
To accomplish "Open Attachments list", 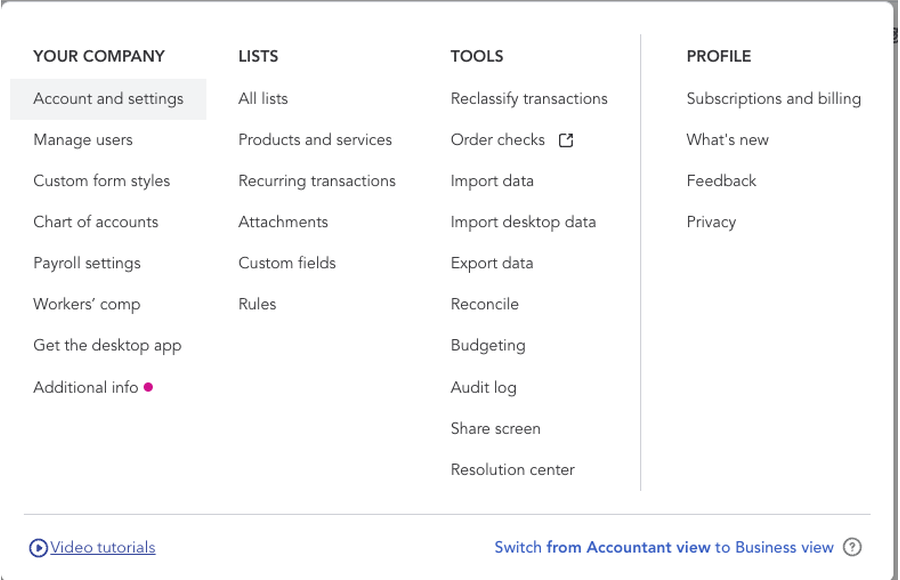I will click(x=283, y=222).
